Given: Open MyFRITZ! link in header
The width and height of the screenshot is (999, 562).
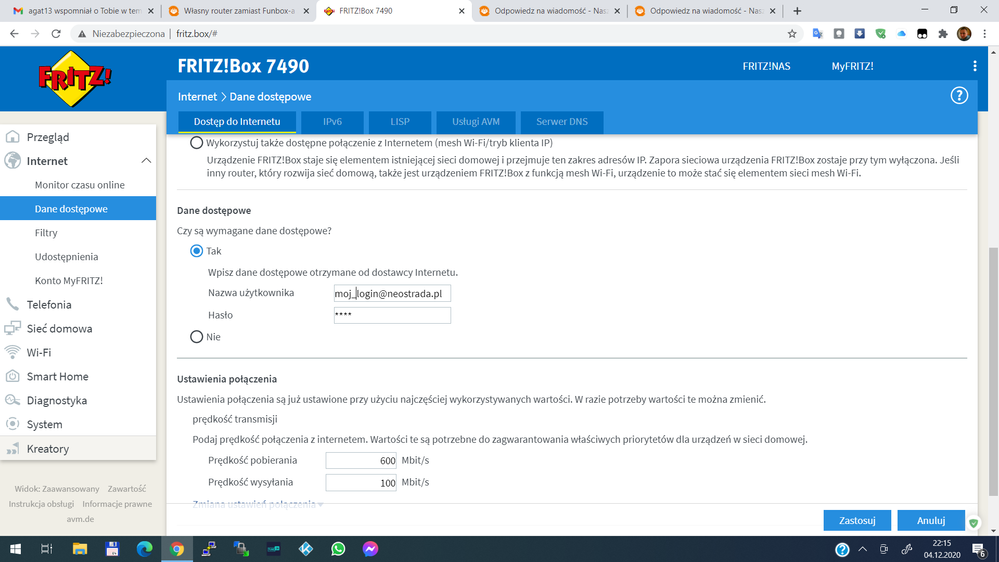Looking at the screenshot, I should coord(852,66).
